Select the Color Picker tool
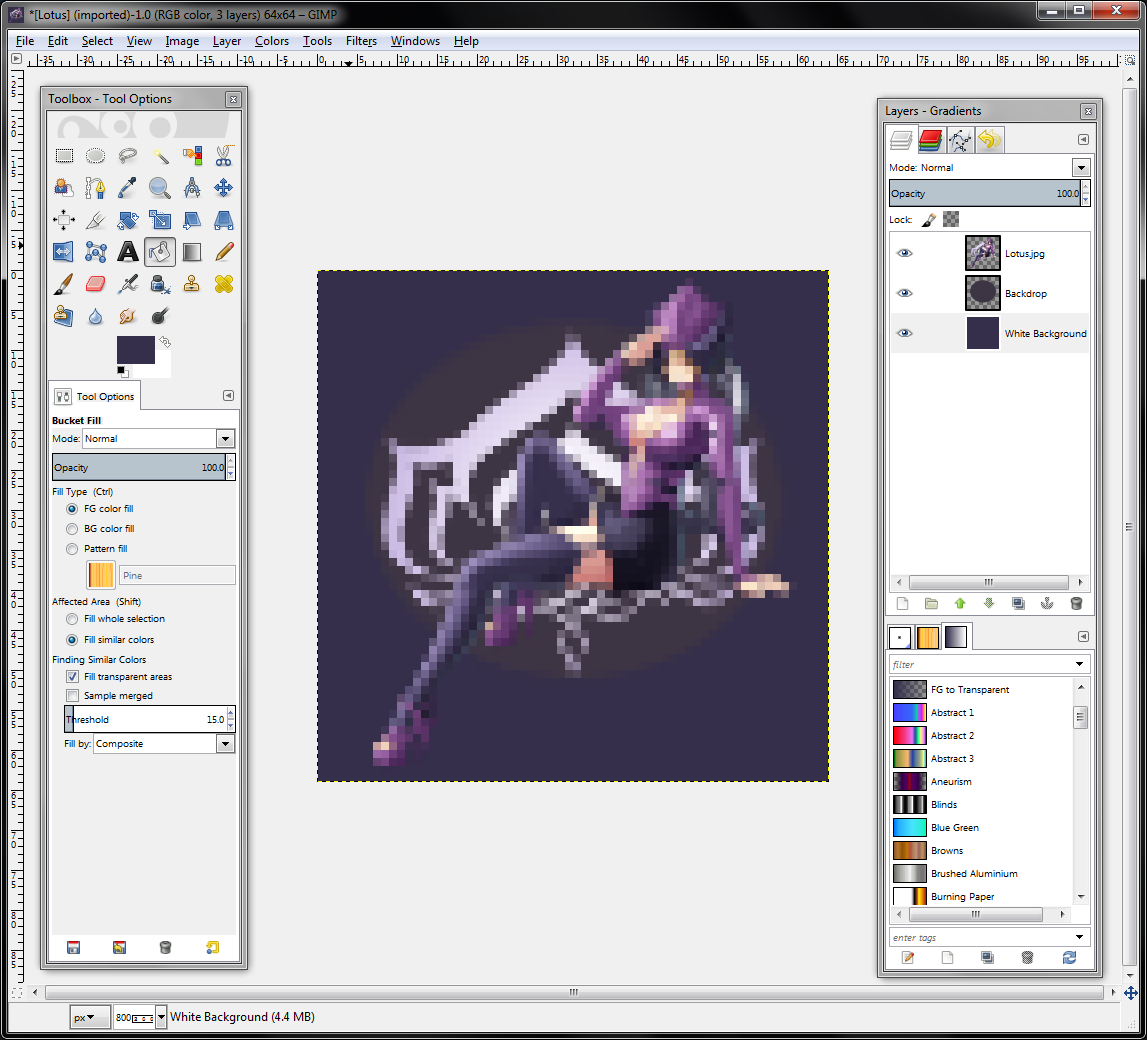The image size is (1147, 1040). (128, 188)
